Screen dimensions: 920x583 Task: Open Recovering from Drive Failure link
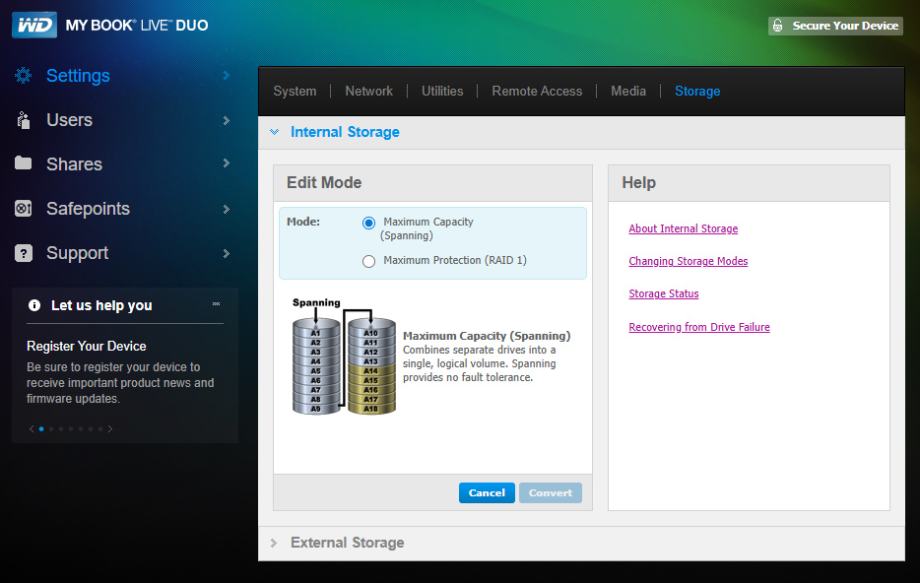[x=699, y=327]
